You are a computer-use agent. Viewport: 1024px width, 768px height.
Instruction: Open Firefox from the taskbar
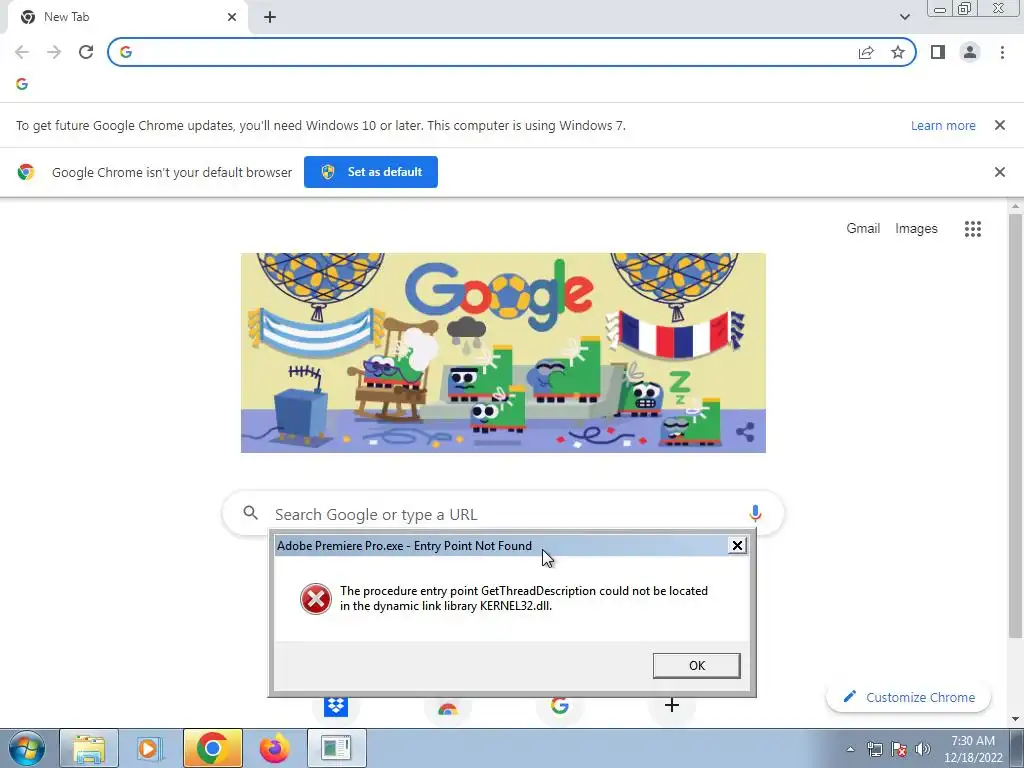(274, 748)
